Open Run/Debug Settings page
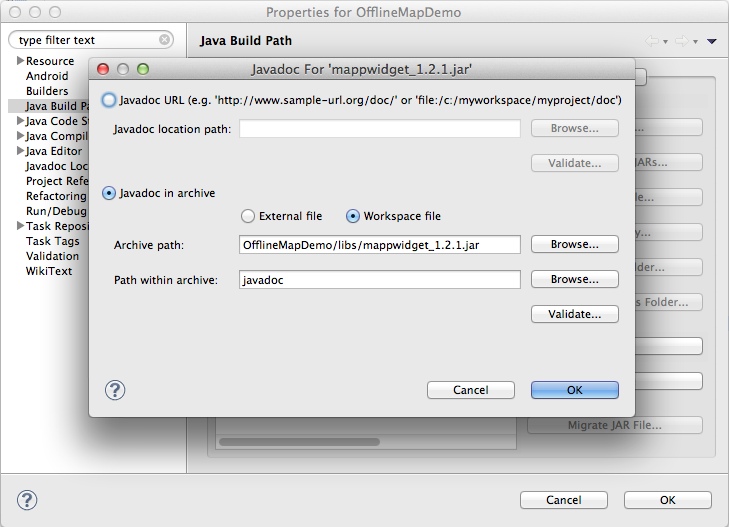Screen dimensions: 729x527 (56, 211)
